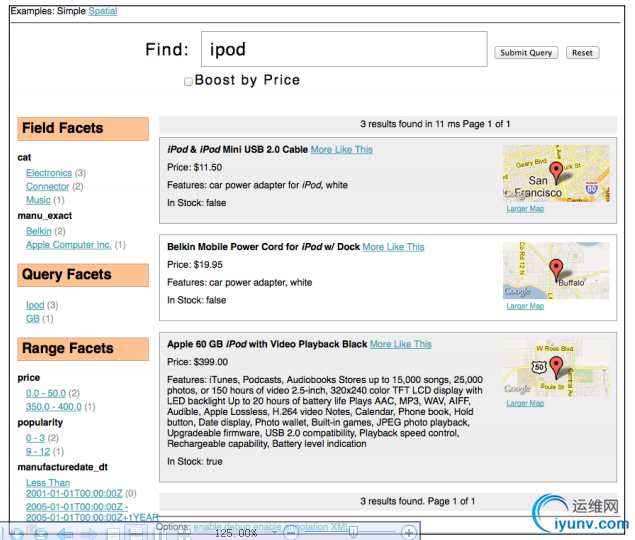Click the Find search input field
Viewport: 635px width, 540px height.
(x=344, y=49)
